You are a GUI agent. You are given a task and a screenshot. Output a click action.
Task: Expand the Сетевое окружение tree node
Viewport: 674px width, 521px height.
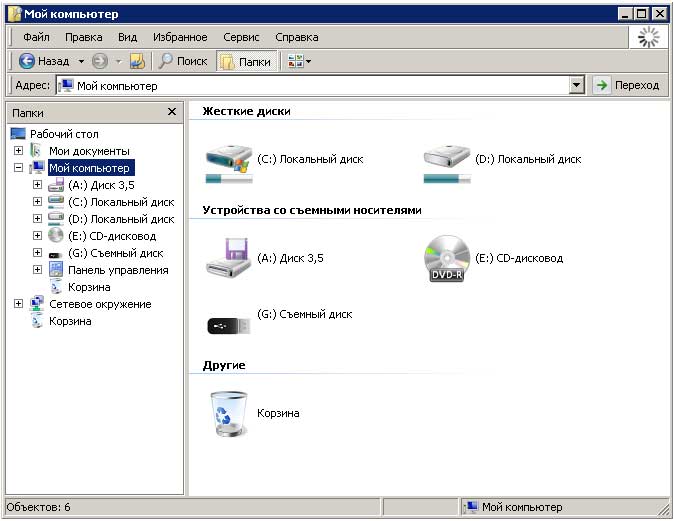pyautogui.click(x=19, y=304)
